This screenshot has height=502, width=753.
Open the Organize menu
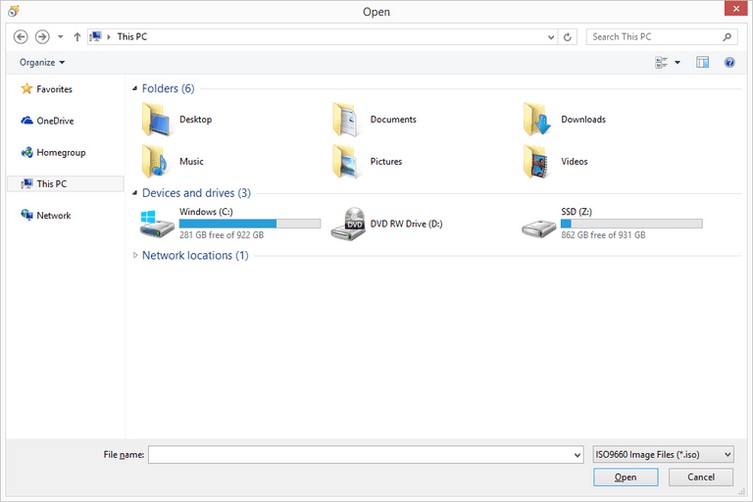tap(42, 62)
